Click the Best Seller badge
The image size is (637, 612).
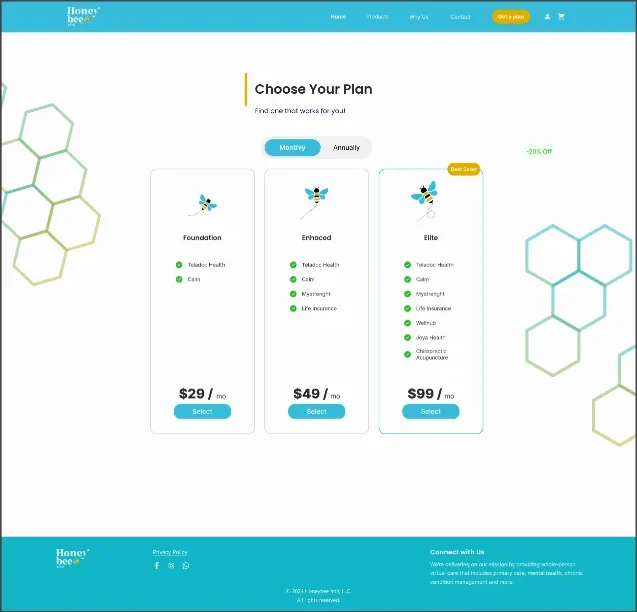(x=464, y=169)
